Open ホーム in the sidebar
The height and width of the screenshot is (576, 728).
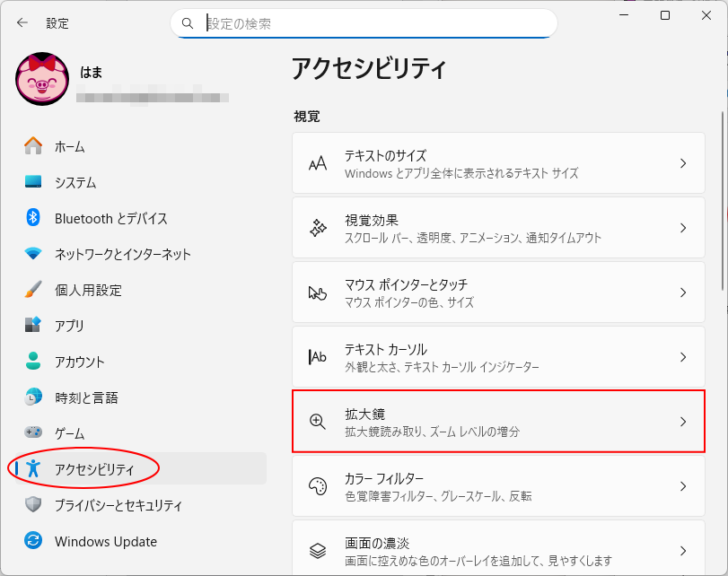pos(141,146)
